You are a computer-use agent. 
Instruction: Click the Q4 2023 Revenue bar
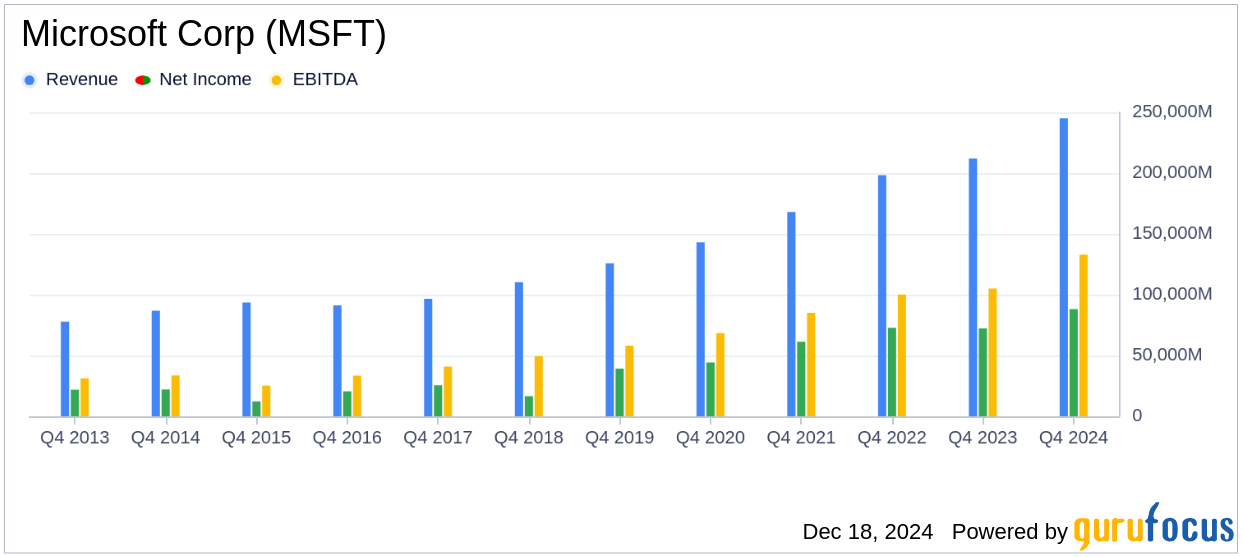(973, 288)
